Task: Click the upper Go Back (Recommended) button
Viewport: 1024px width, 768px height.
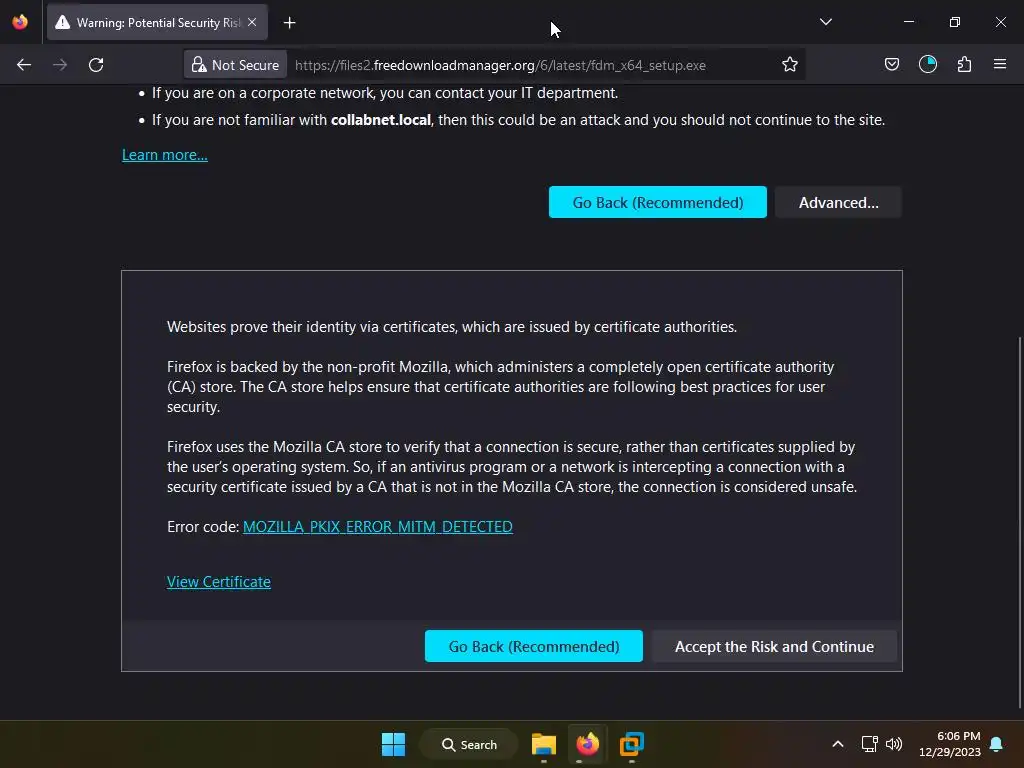Action: pos(658,202)
